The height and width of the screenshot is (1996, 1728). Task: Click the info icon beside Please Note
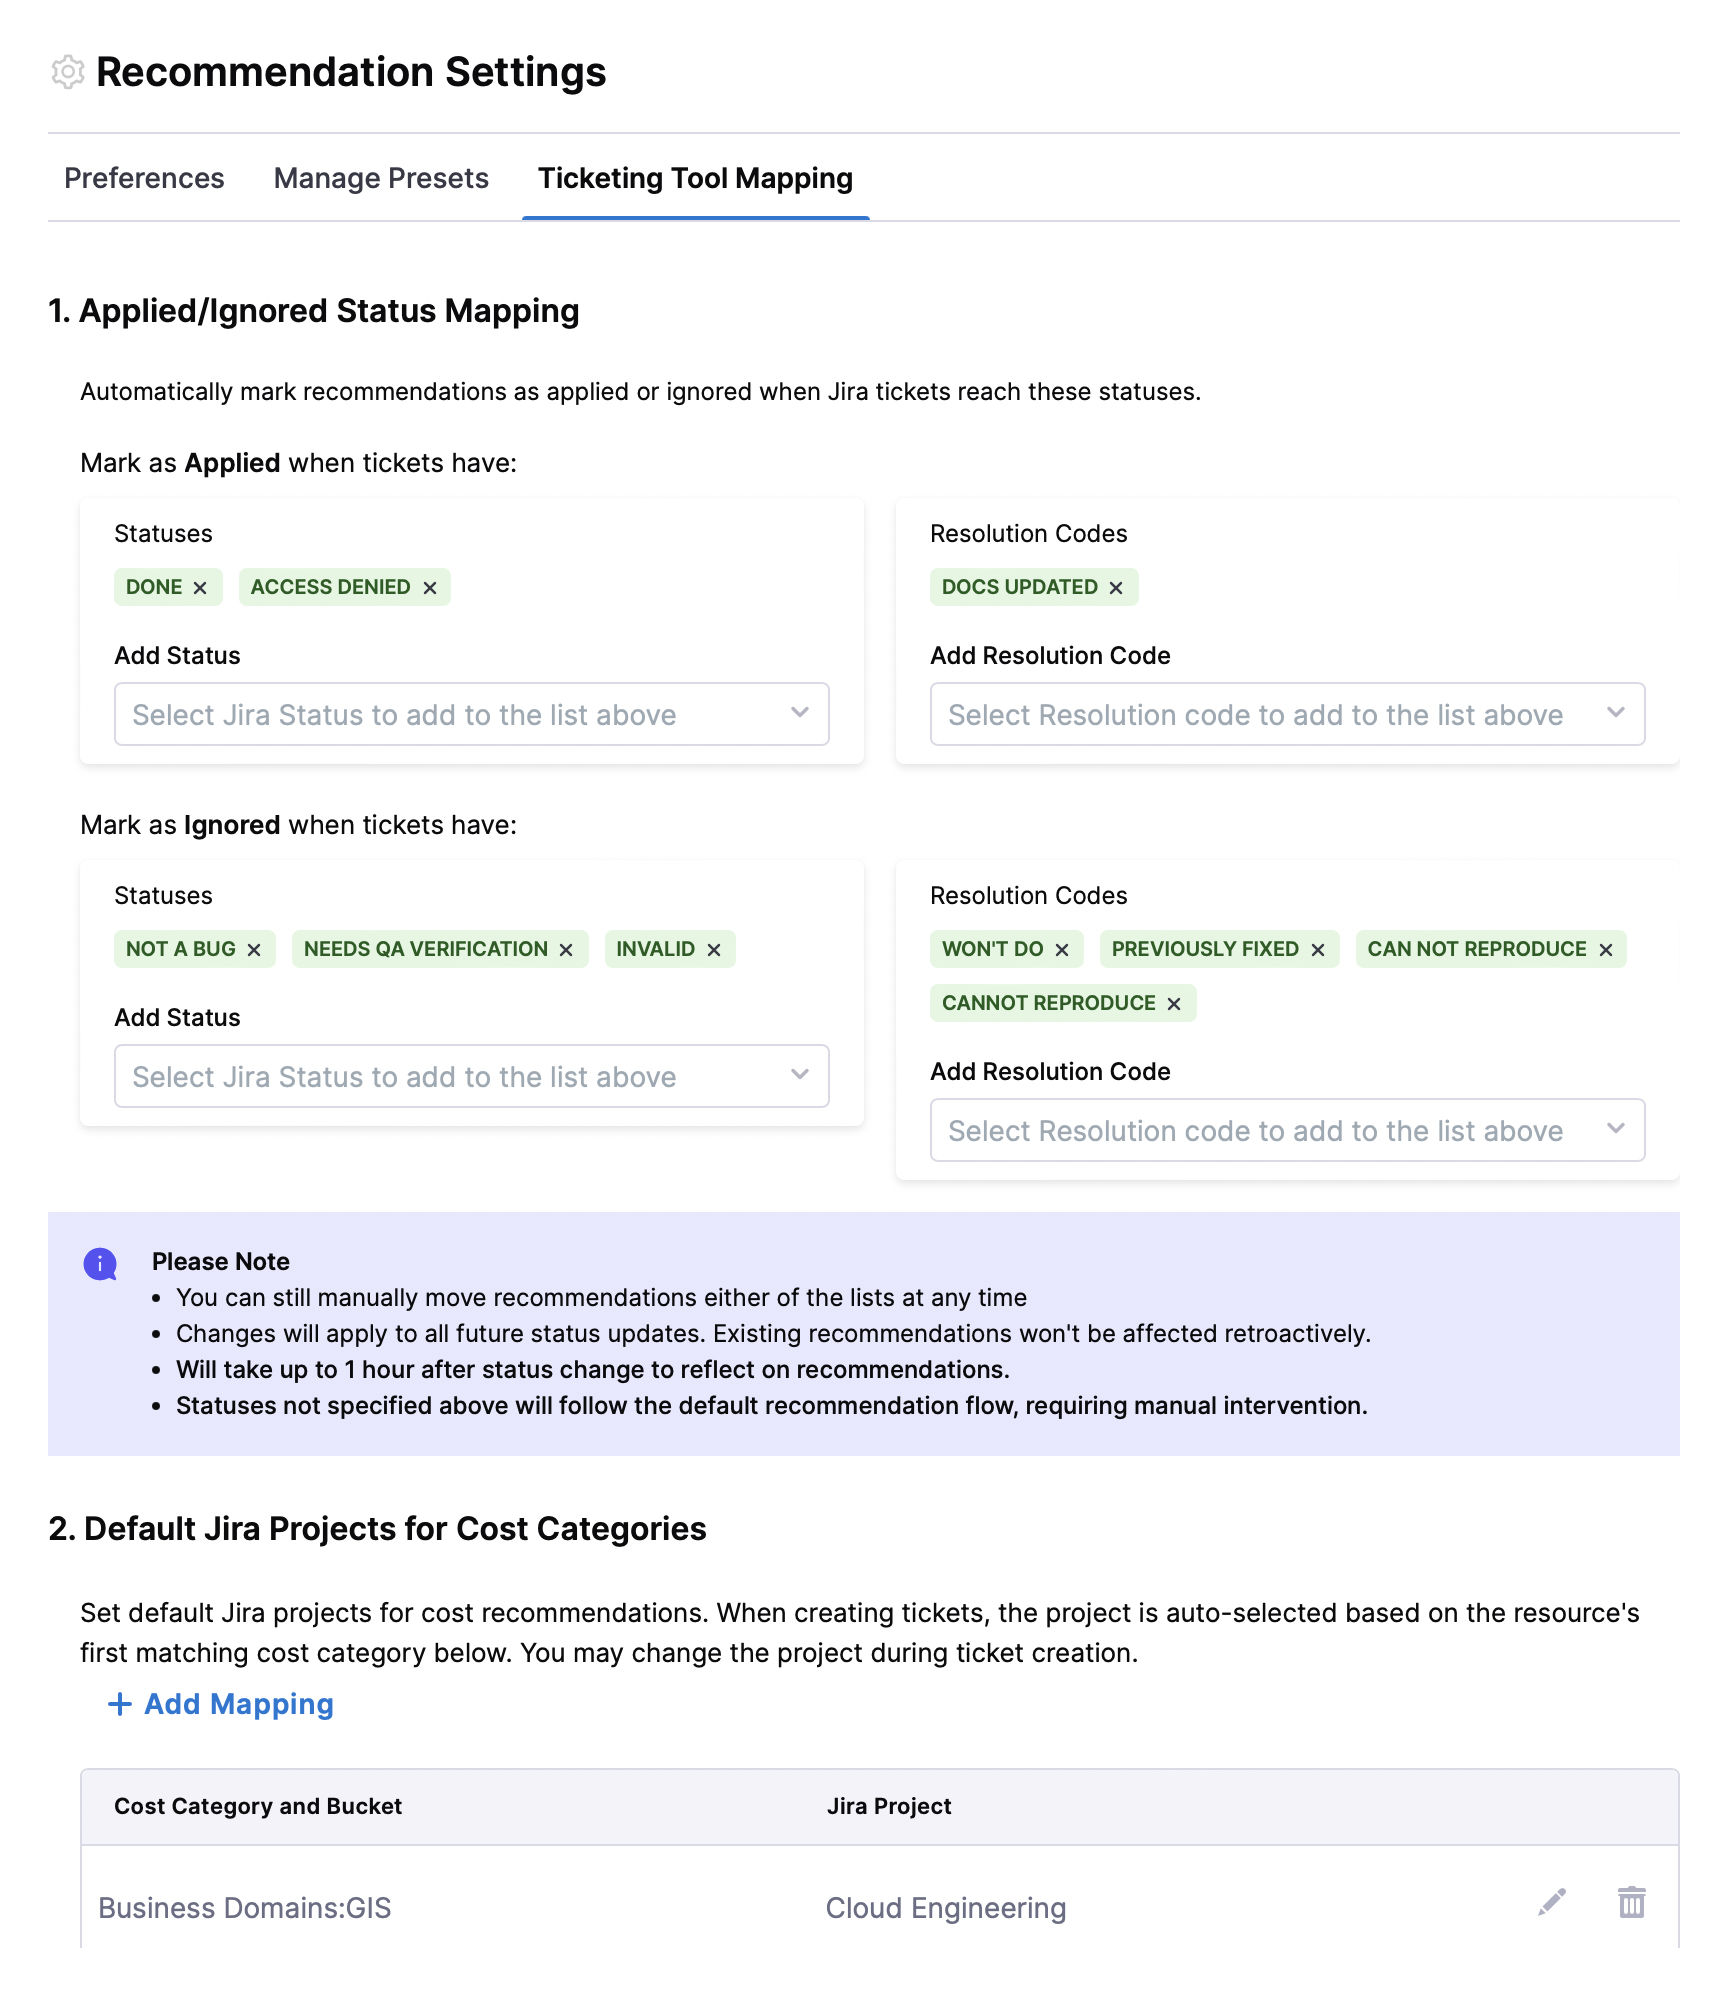click(x=100, y=1264)
